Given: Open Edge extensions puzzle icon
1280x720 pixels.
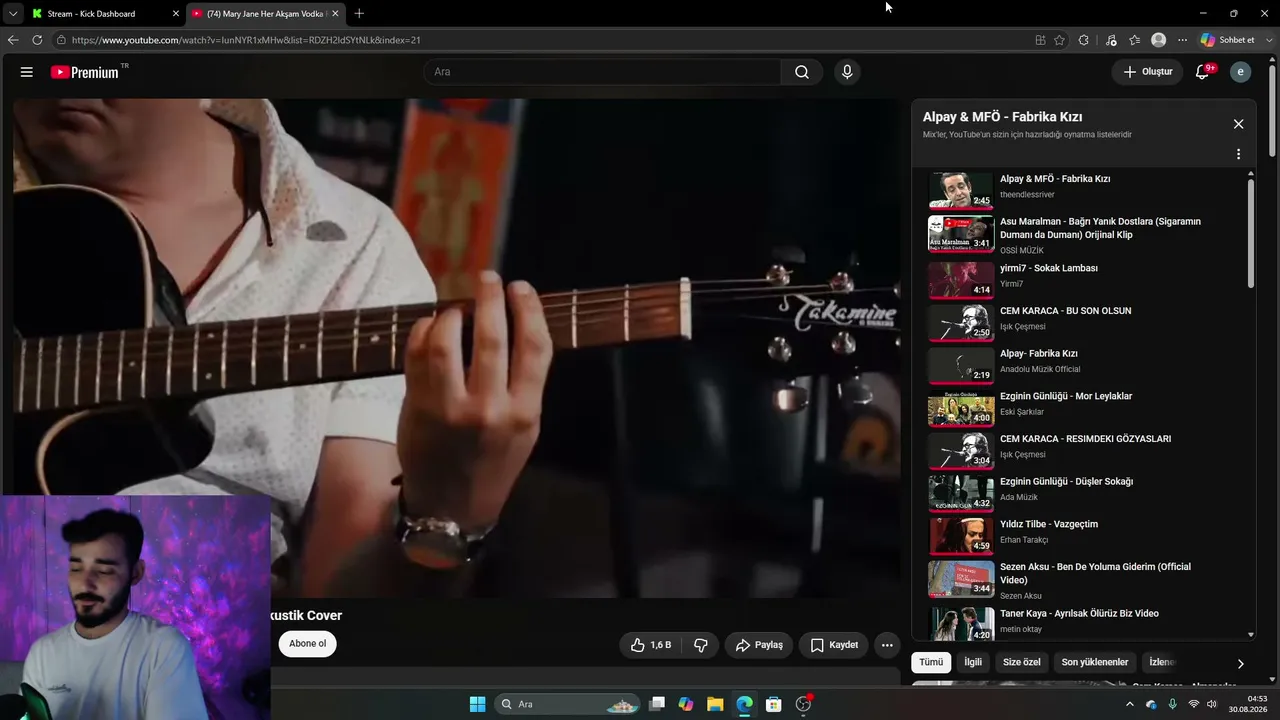Looking at the screenshot, I should pos(1084,40).
